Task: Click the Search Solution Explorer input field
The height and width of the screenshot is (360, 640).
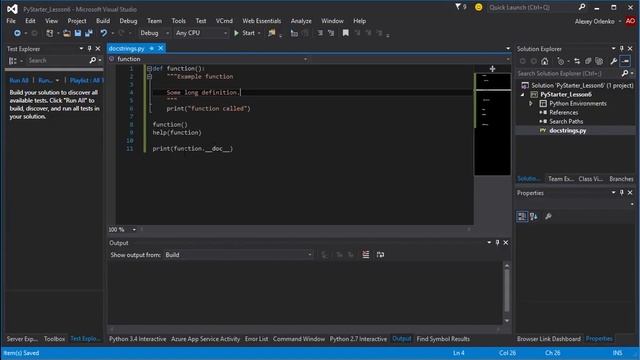Action: 568,73
